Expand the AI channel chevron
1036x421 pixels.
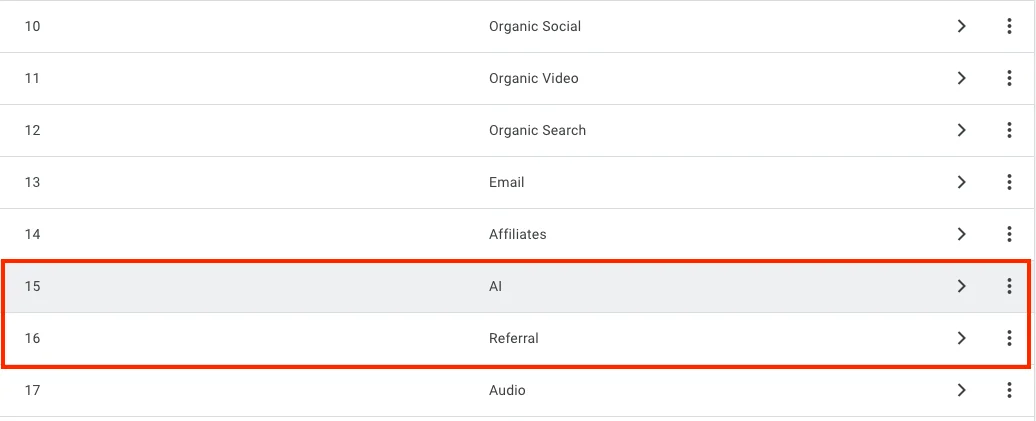pyautogui.click(x=961, y=286)
